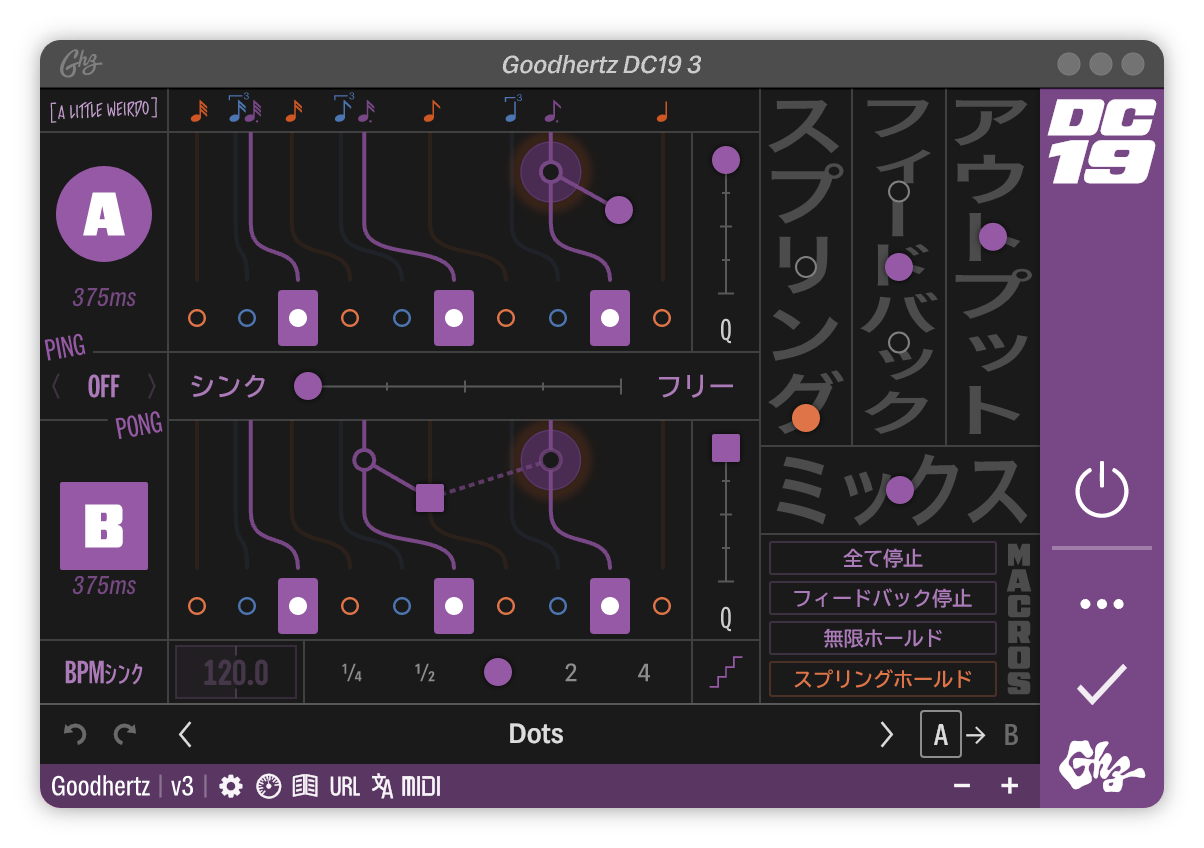1204x848 pixels.
Task: Select the B compare slot
Action: (x=1011, y=735)
